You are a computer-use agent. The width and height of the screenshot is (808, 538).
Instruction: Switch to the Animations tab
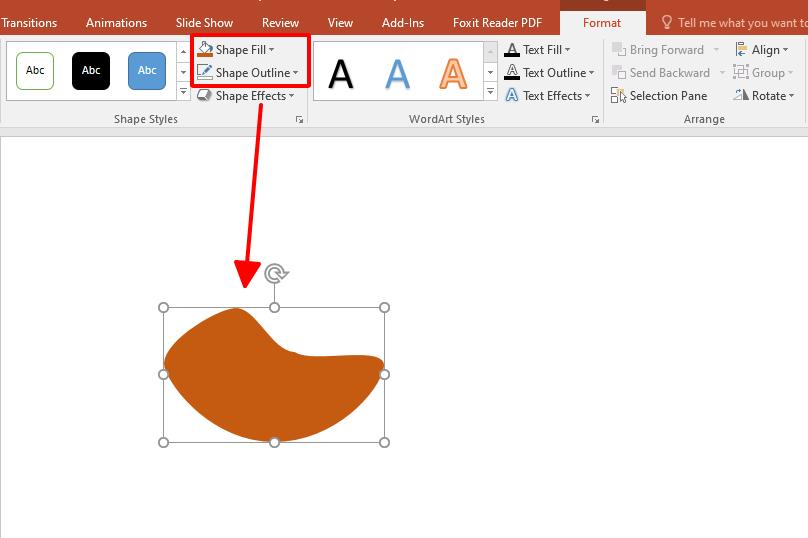coord(116,23)
